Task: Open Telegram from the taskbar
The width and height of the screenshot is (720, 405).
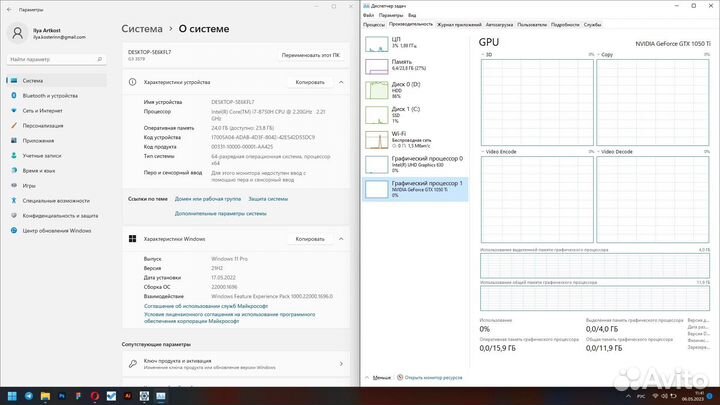Action: click(x=29, y=396)
